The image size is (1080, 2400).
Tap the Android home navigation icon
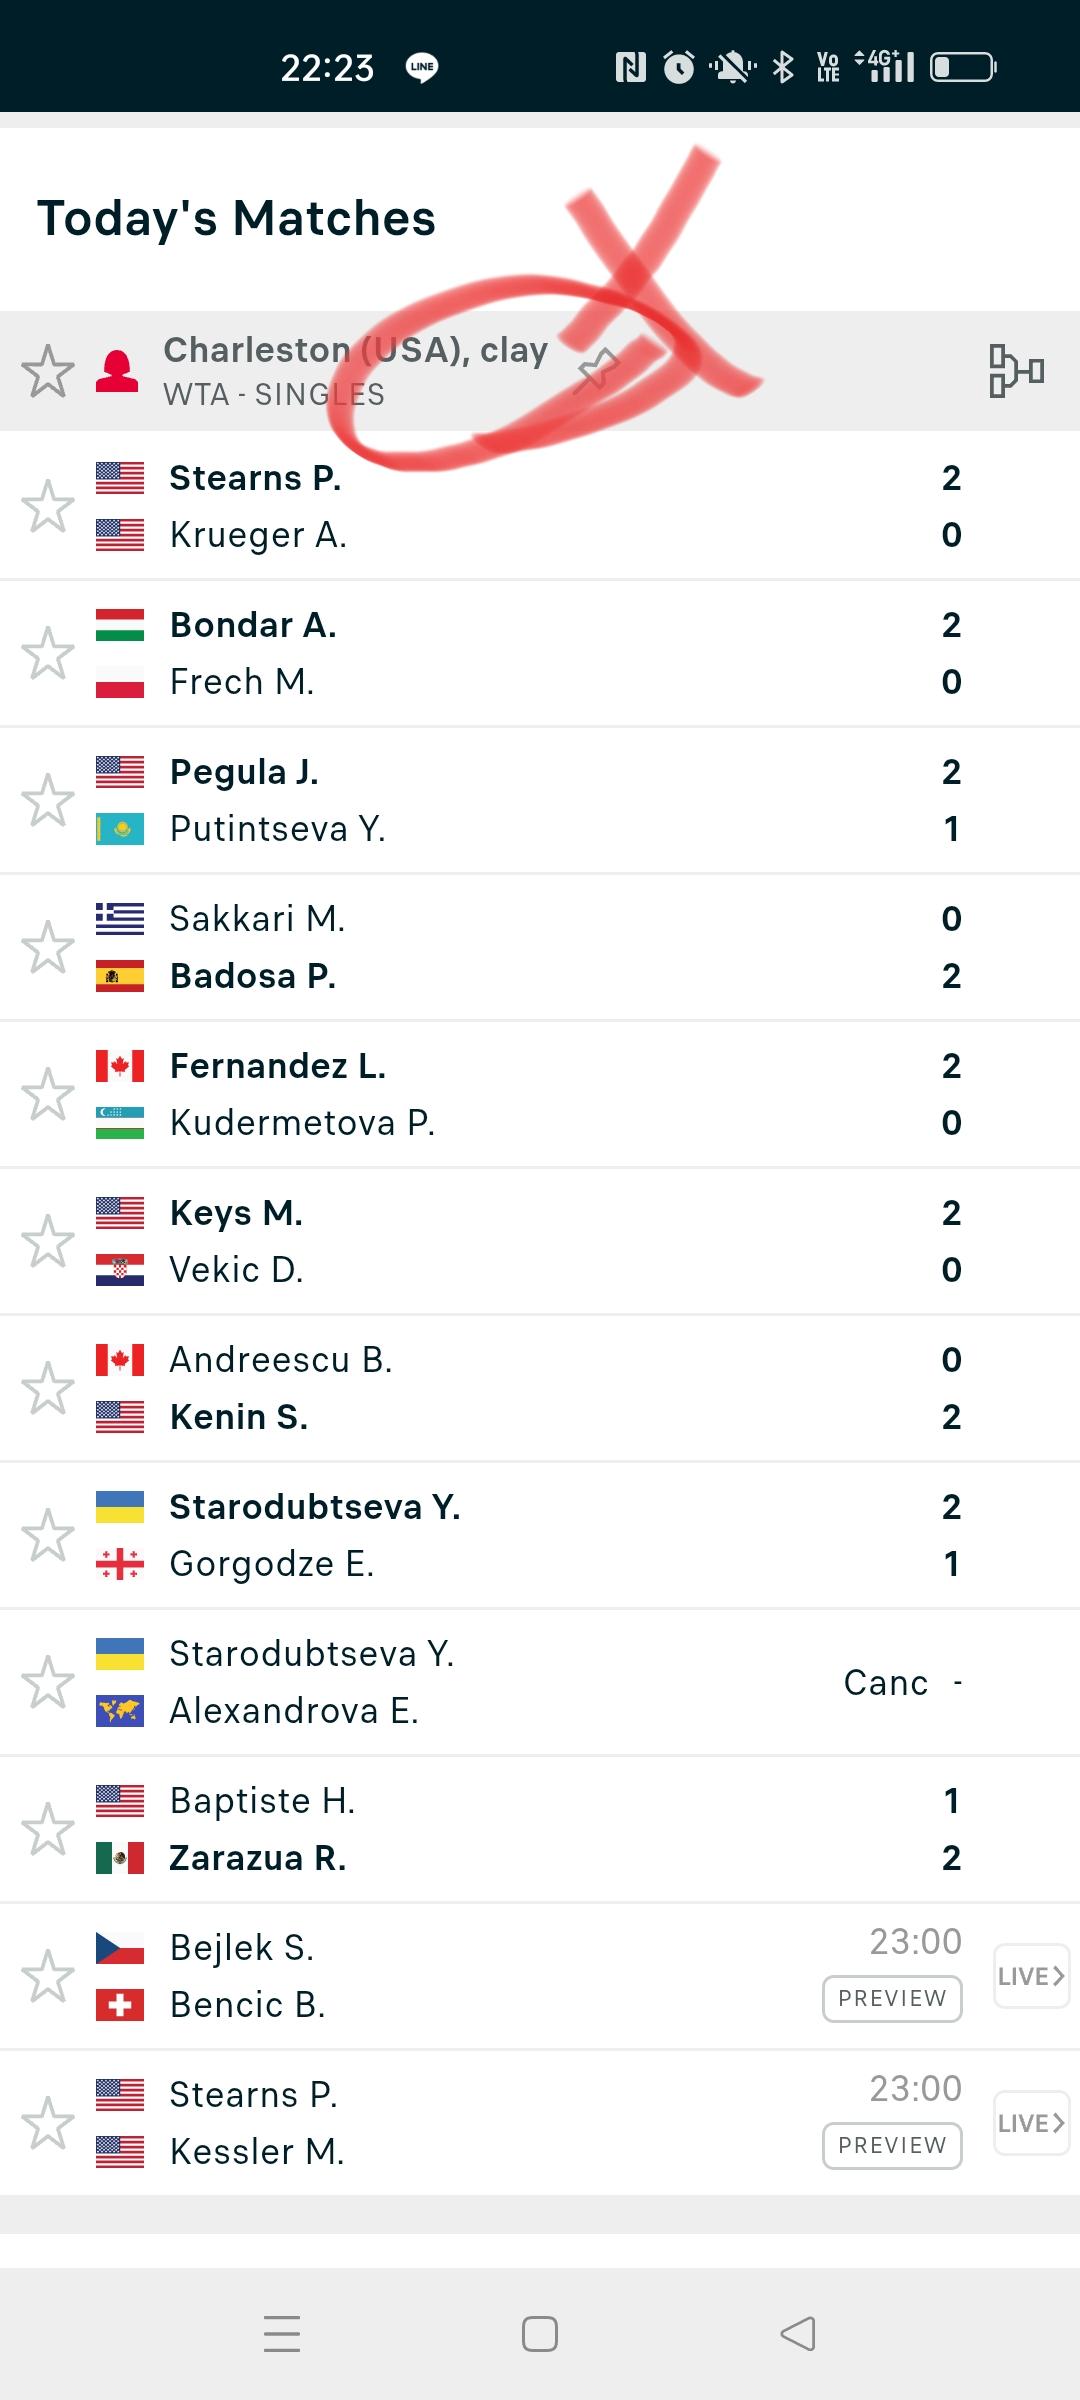(540, 2334)
